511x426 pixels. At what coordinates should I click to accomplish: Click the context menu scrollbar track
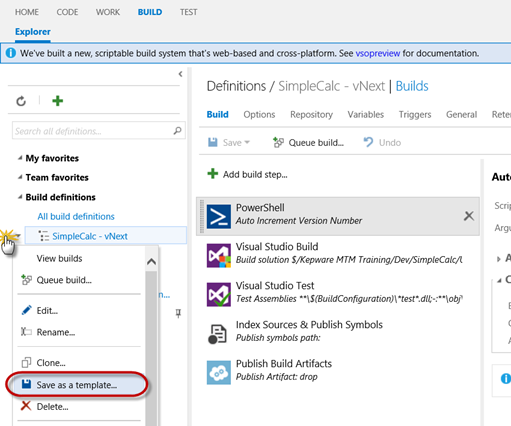click(x=151, y=348)
